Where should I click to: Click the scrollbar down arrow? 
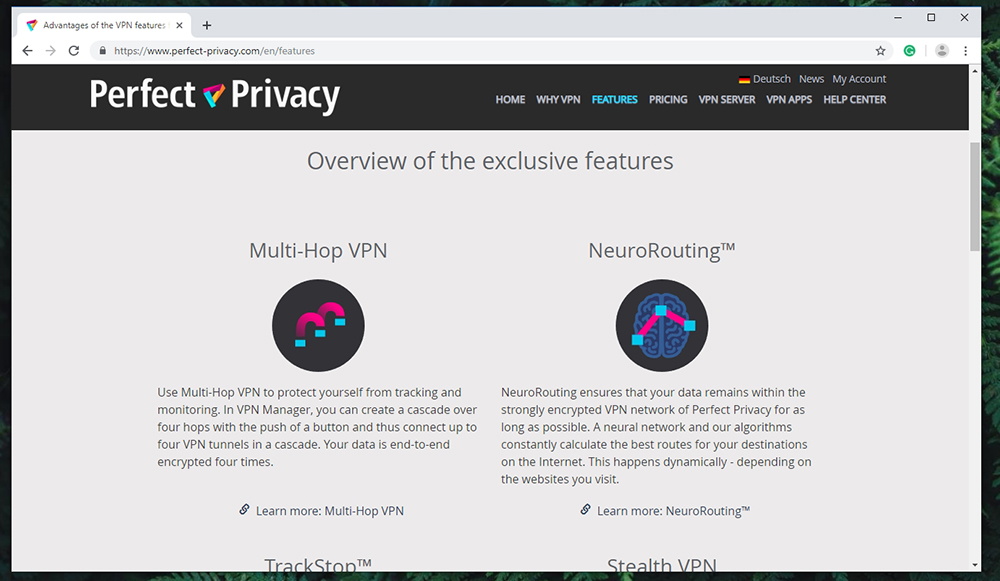point(974,565)
